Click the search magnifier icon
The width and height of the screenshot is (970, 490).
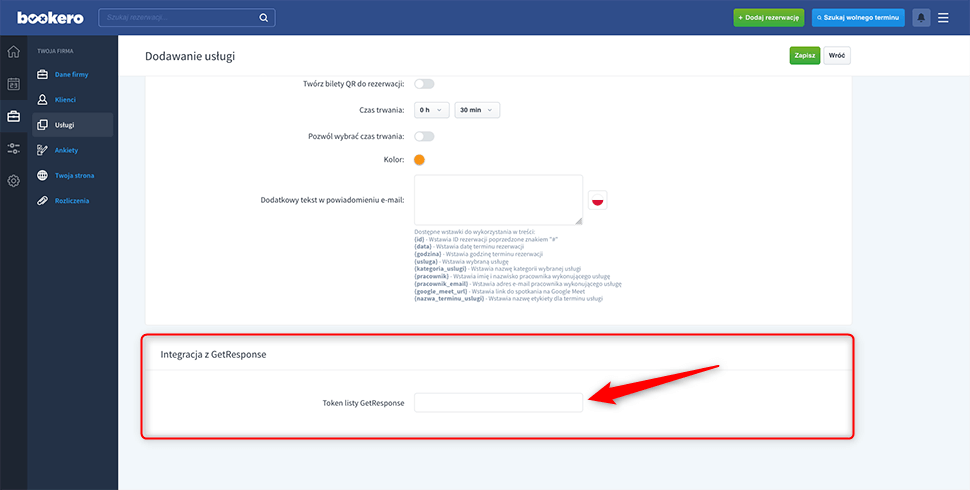(264, 18)
